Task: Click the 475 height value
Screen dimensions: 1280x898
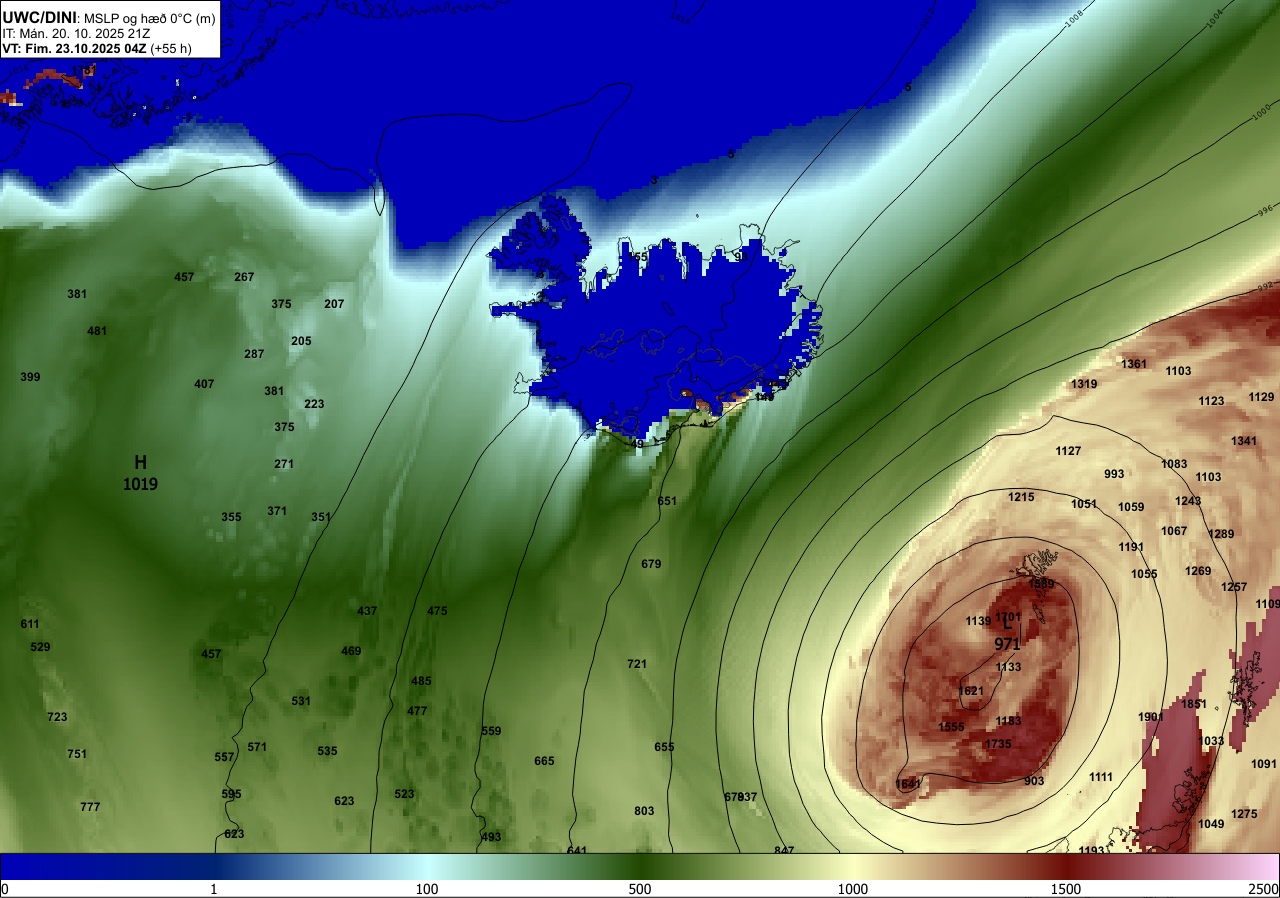Action: [437, 611]
